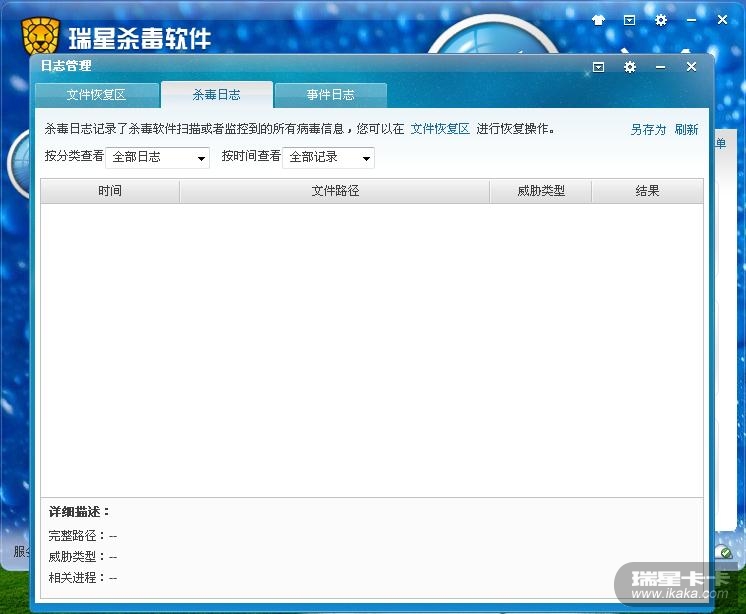Image resolution: width=746 pixels, height=614 pixels.
Task: Minimize the main Rising antivirus window
Action: 691,20
